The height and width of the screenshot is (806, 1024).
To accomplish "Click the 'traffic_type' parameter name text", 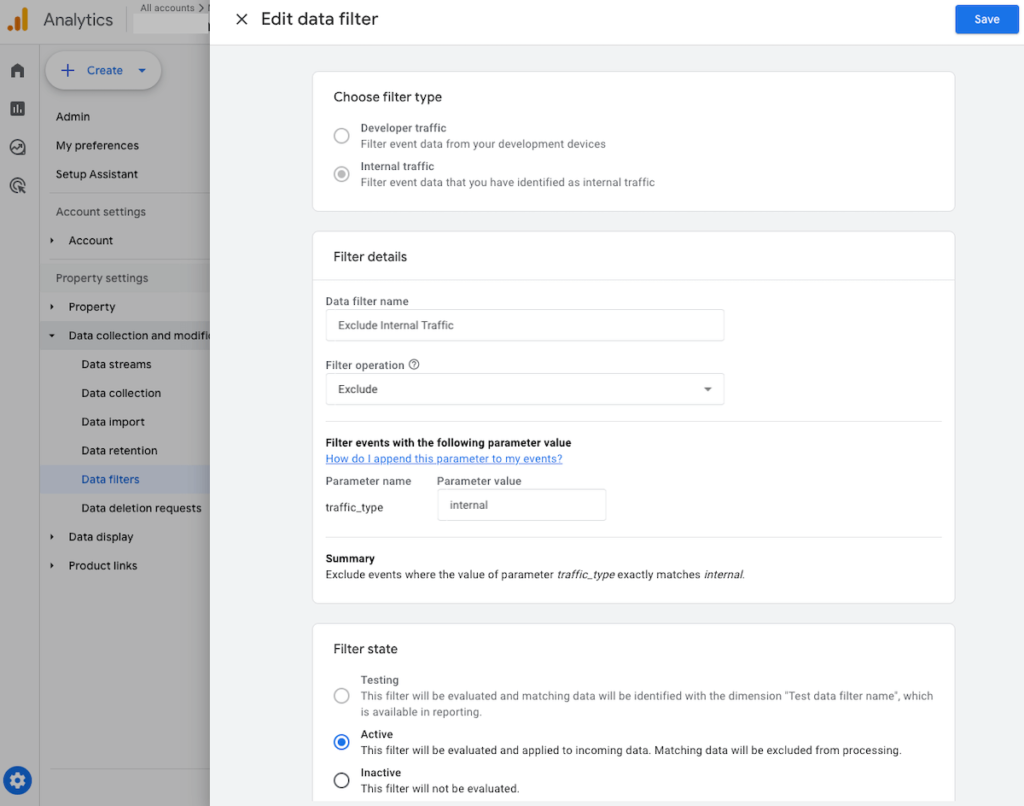I will click(354, 508).
